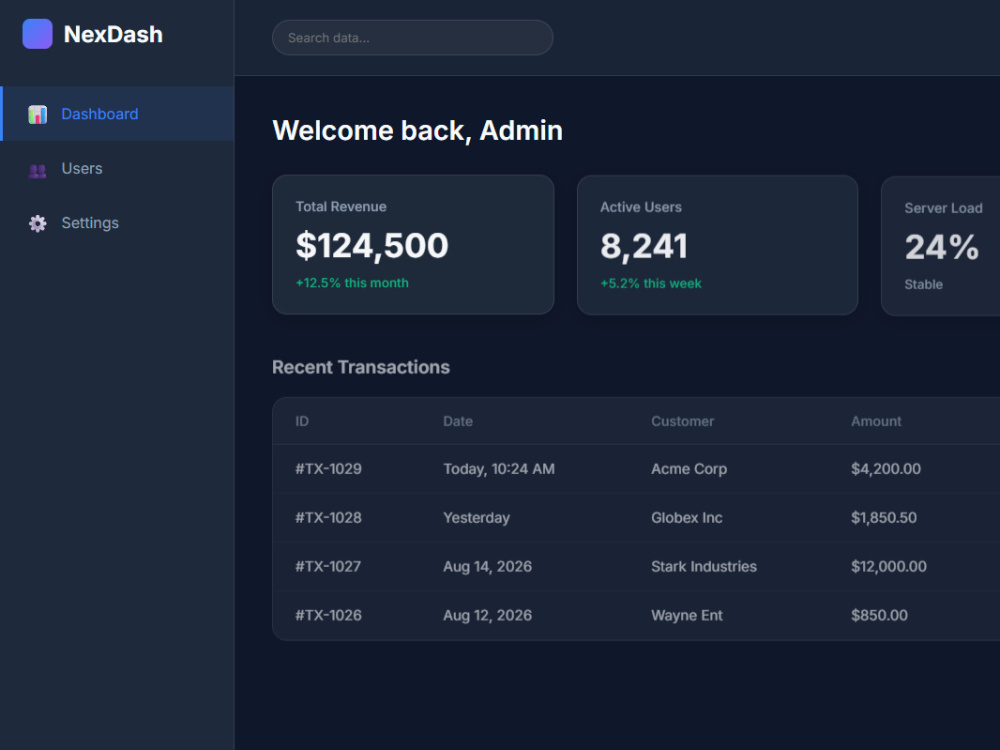
Task: Click the Stark Industries customer cell
Action: pos(704,566)
